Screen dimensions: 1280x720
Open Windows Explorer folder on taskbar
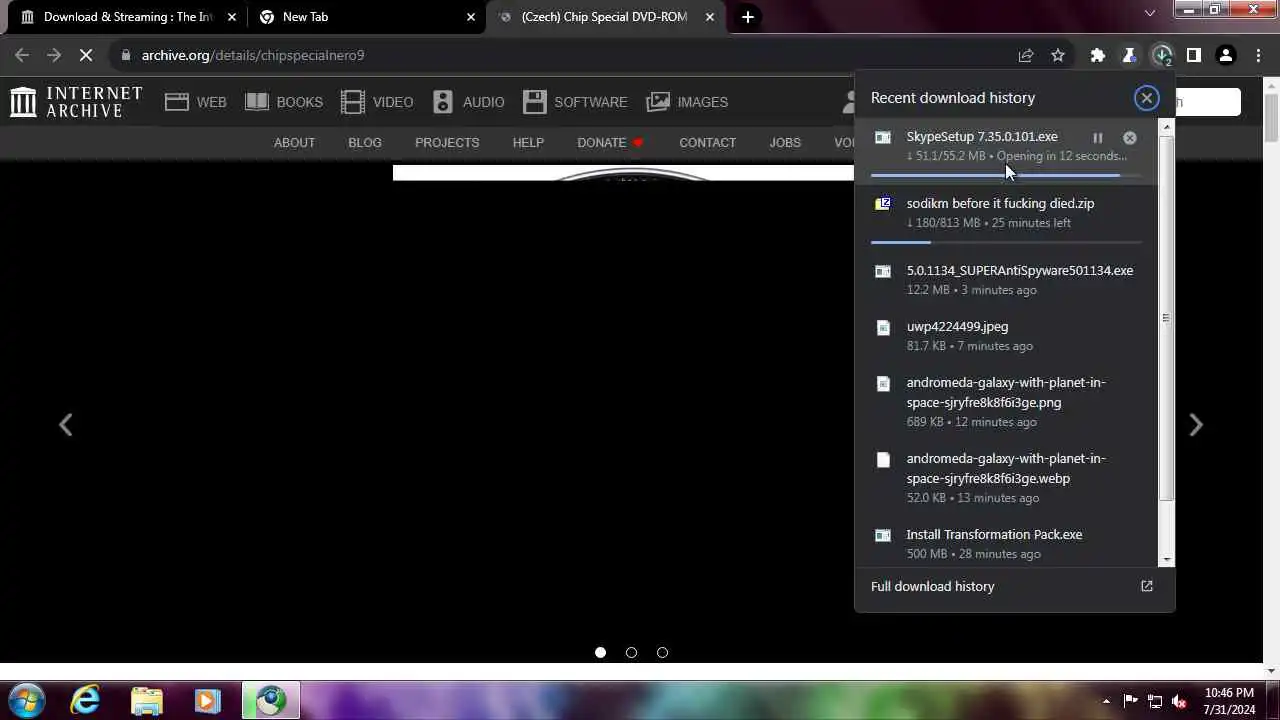147,700
